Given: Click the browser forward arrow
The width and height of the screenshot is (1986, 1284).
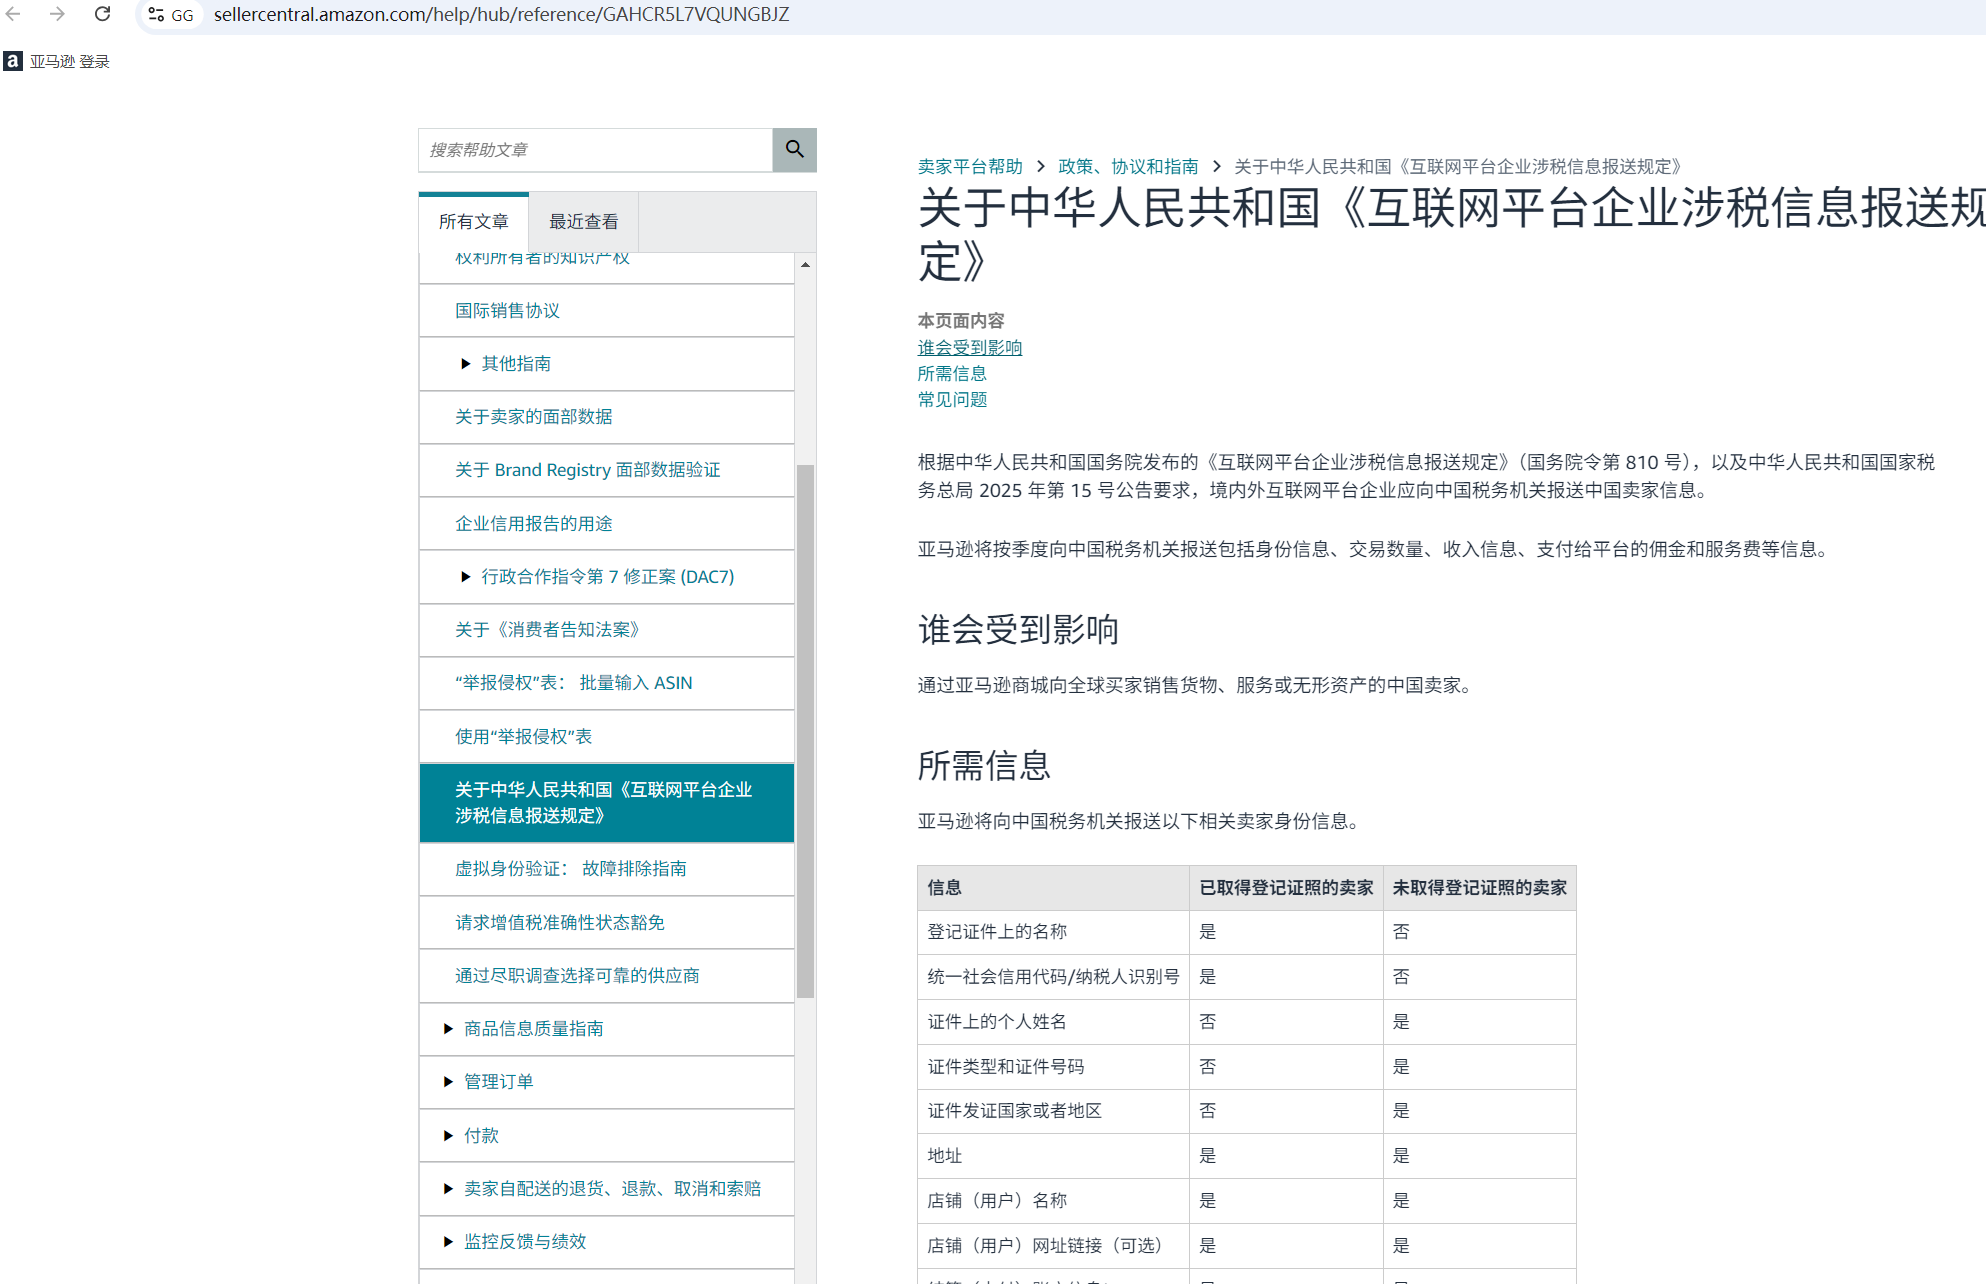Looking at the screenshot, I should click(x=57, y=14).
